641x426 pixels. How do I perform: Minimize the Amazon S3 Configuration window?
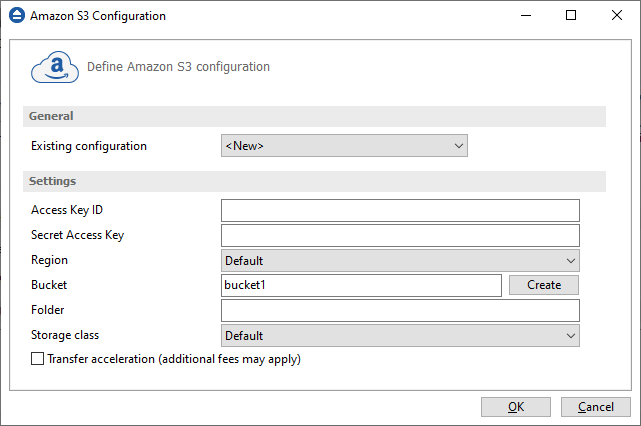pos(526,16)
